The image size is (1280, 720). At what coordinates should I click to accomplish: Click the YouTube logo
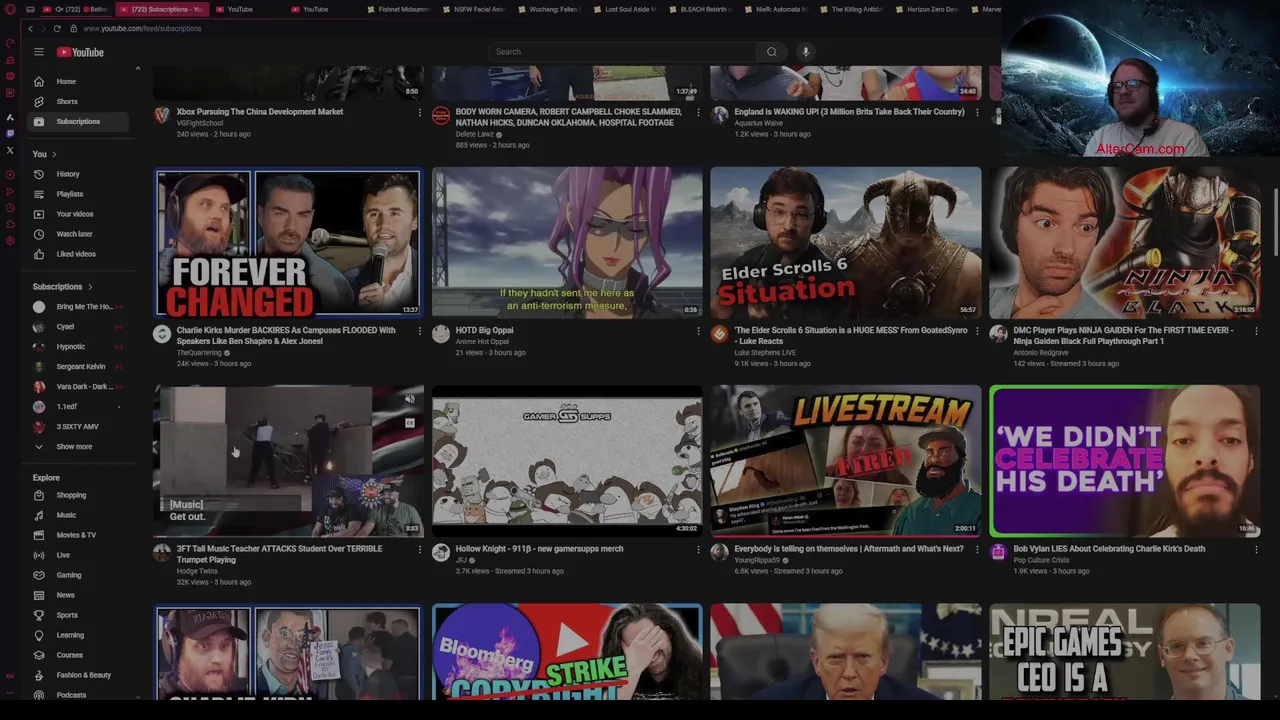80,52
